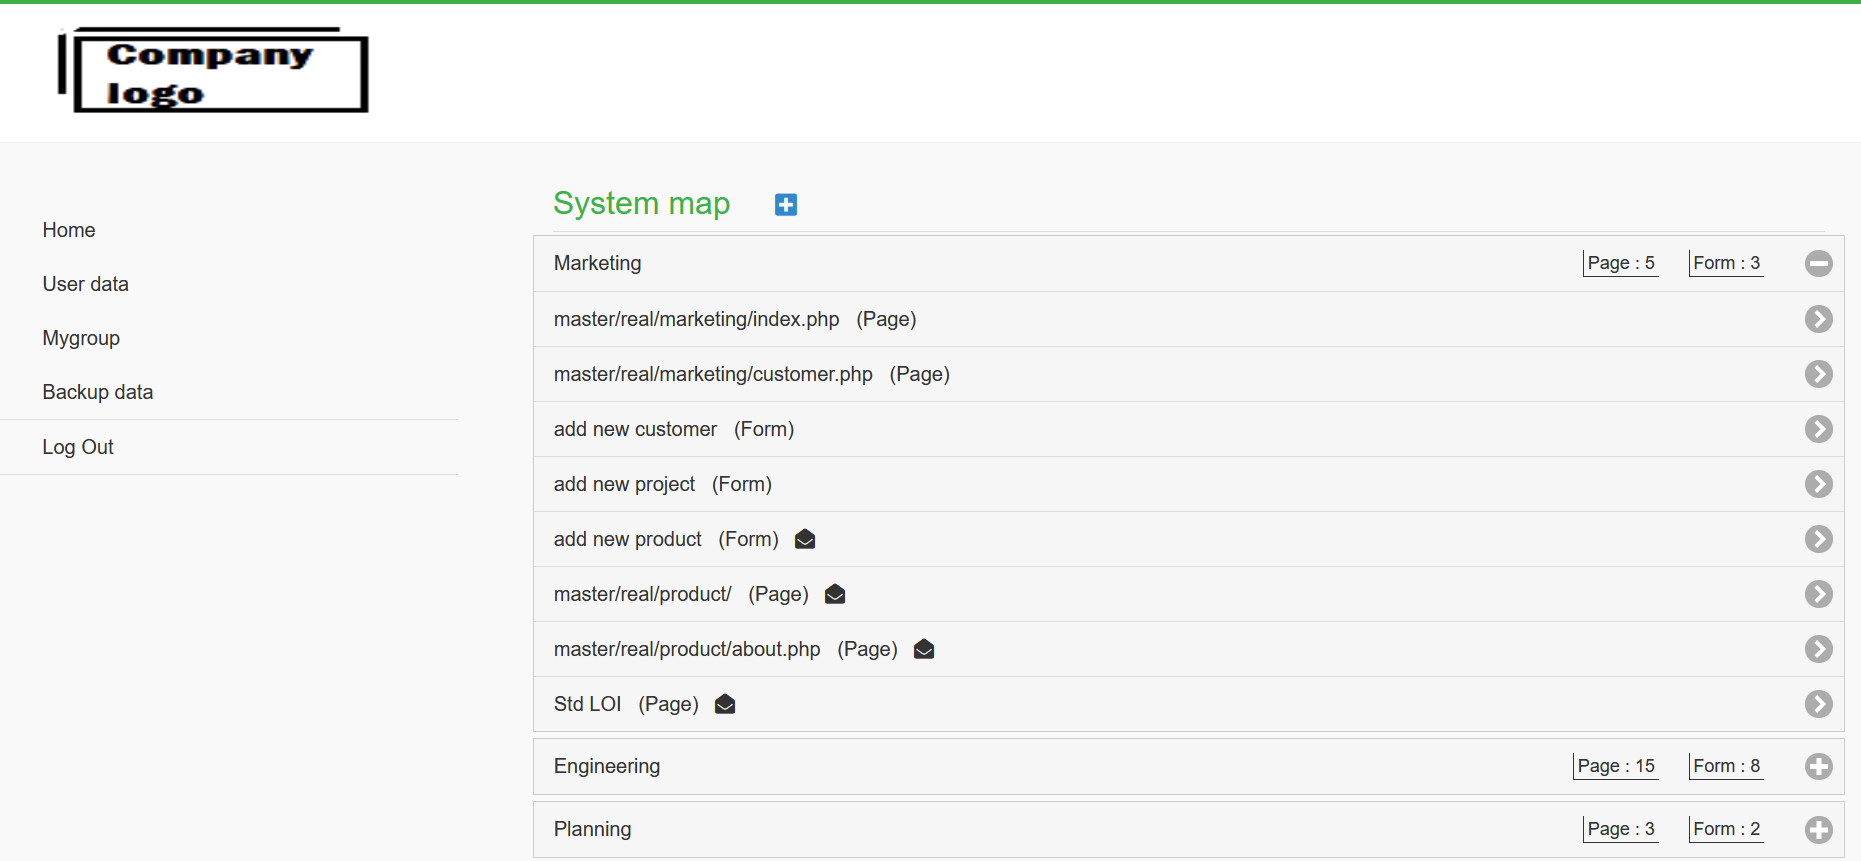The height and width of the screenshot is (861, 1861).
Task: Click the Log Out link
Action: (78, 447)
